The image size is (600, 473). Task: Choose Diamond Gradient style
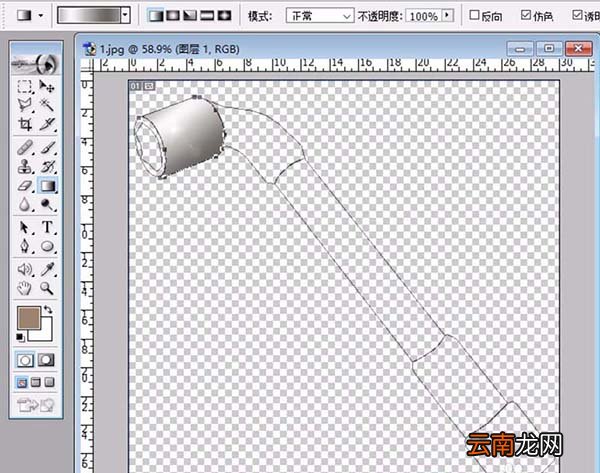click(225, 16)
